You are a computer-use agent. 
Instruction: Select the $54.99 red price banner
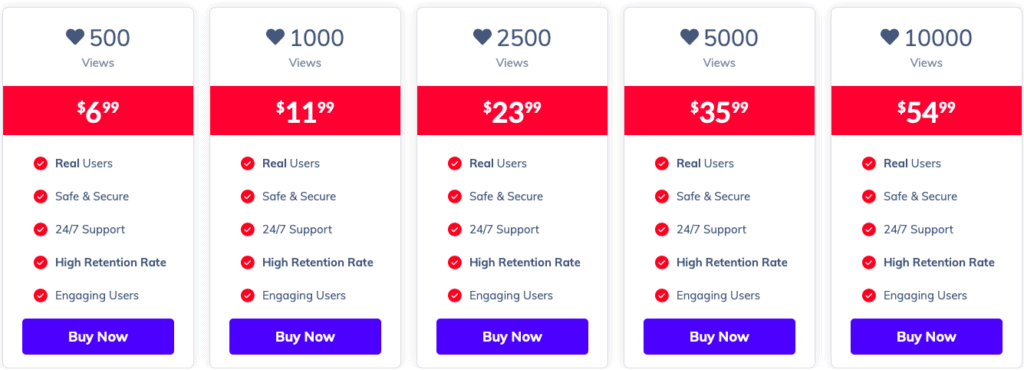pos(926,110)
